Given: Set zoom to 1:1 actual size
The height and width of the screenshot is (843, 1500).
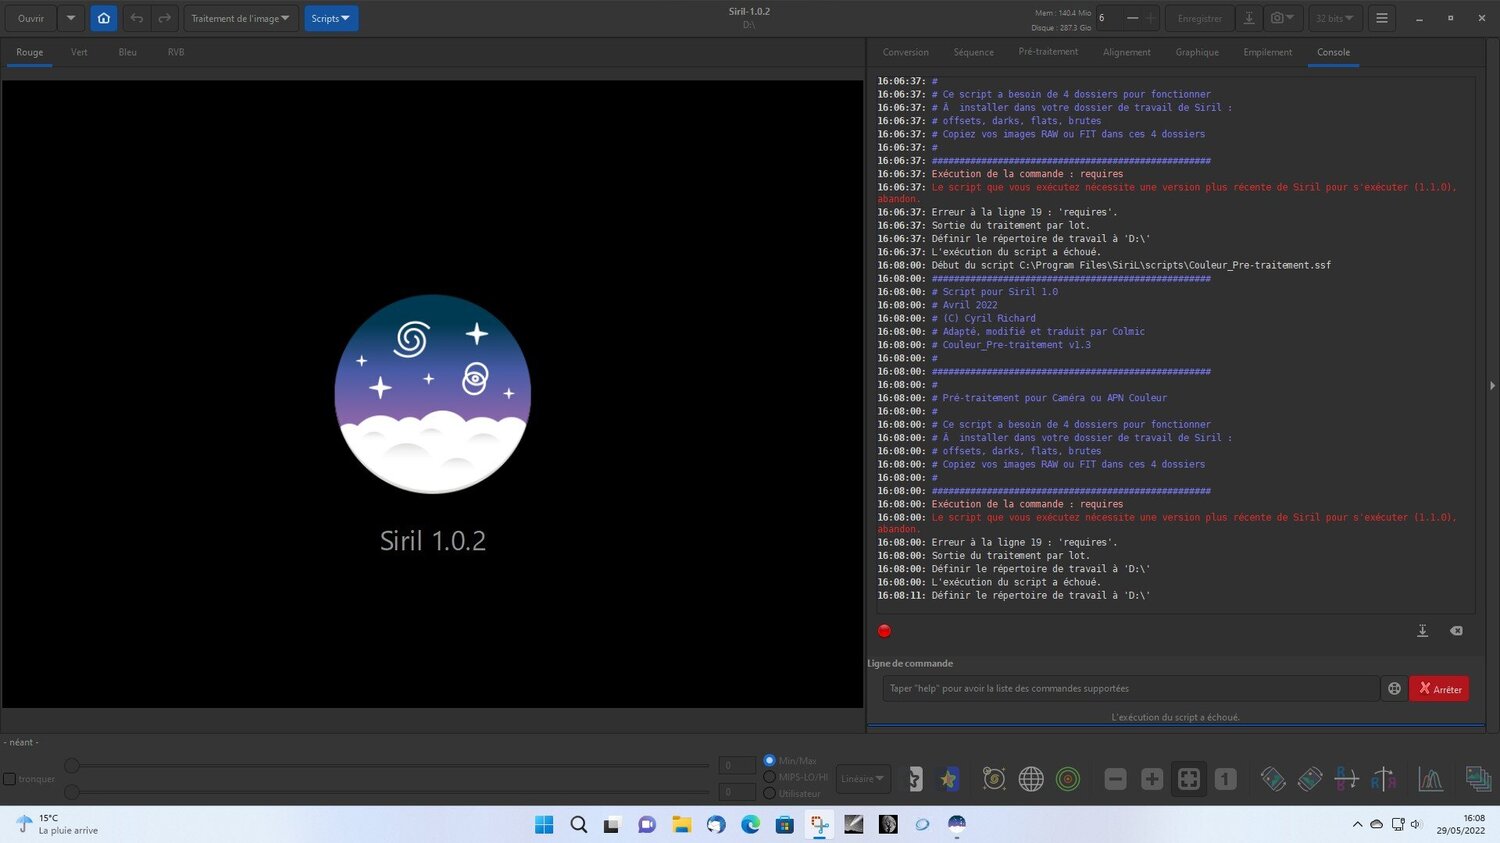Looking at the screenshot, I should tap(1226, 779).
